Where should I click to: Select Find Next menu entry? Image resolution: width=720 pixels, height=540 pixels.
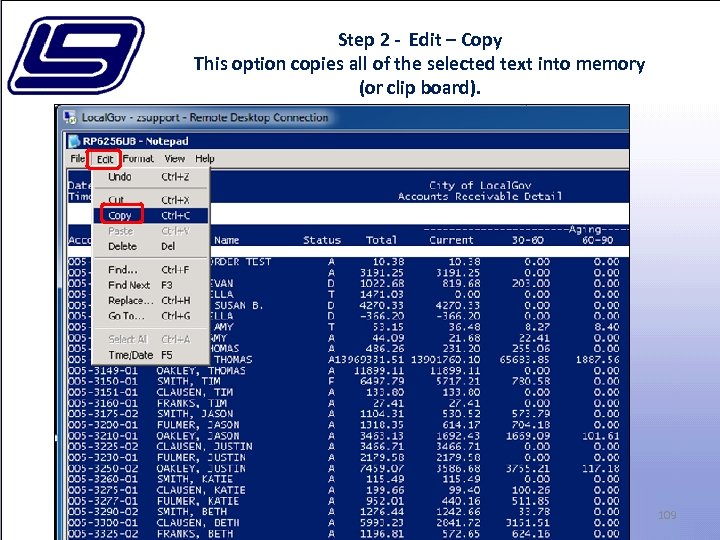click(x=150, y=285)
